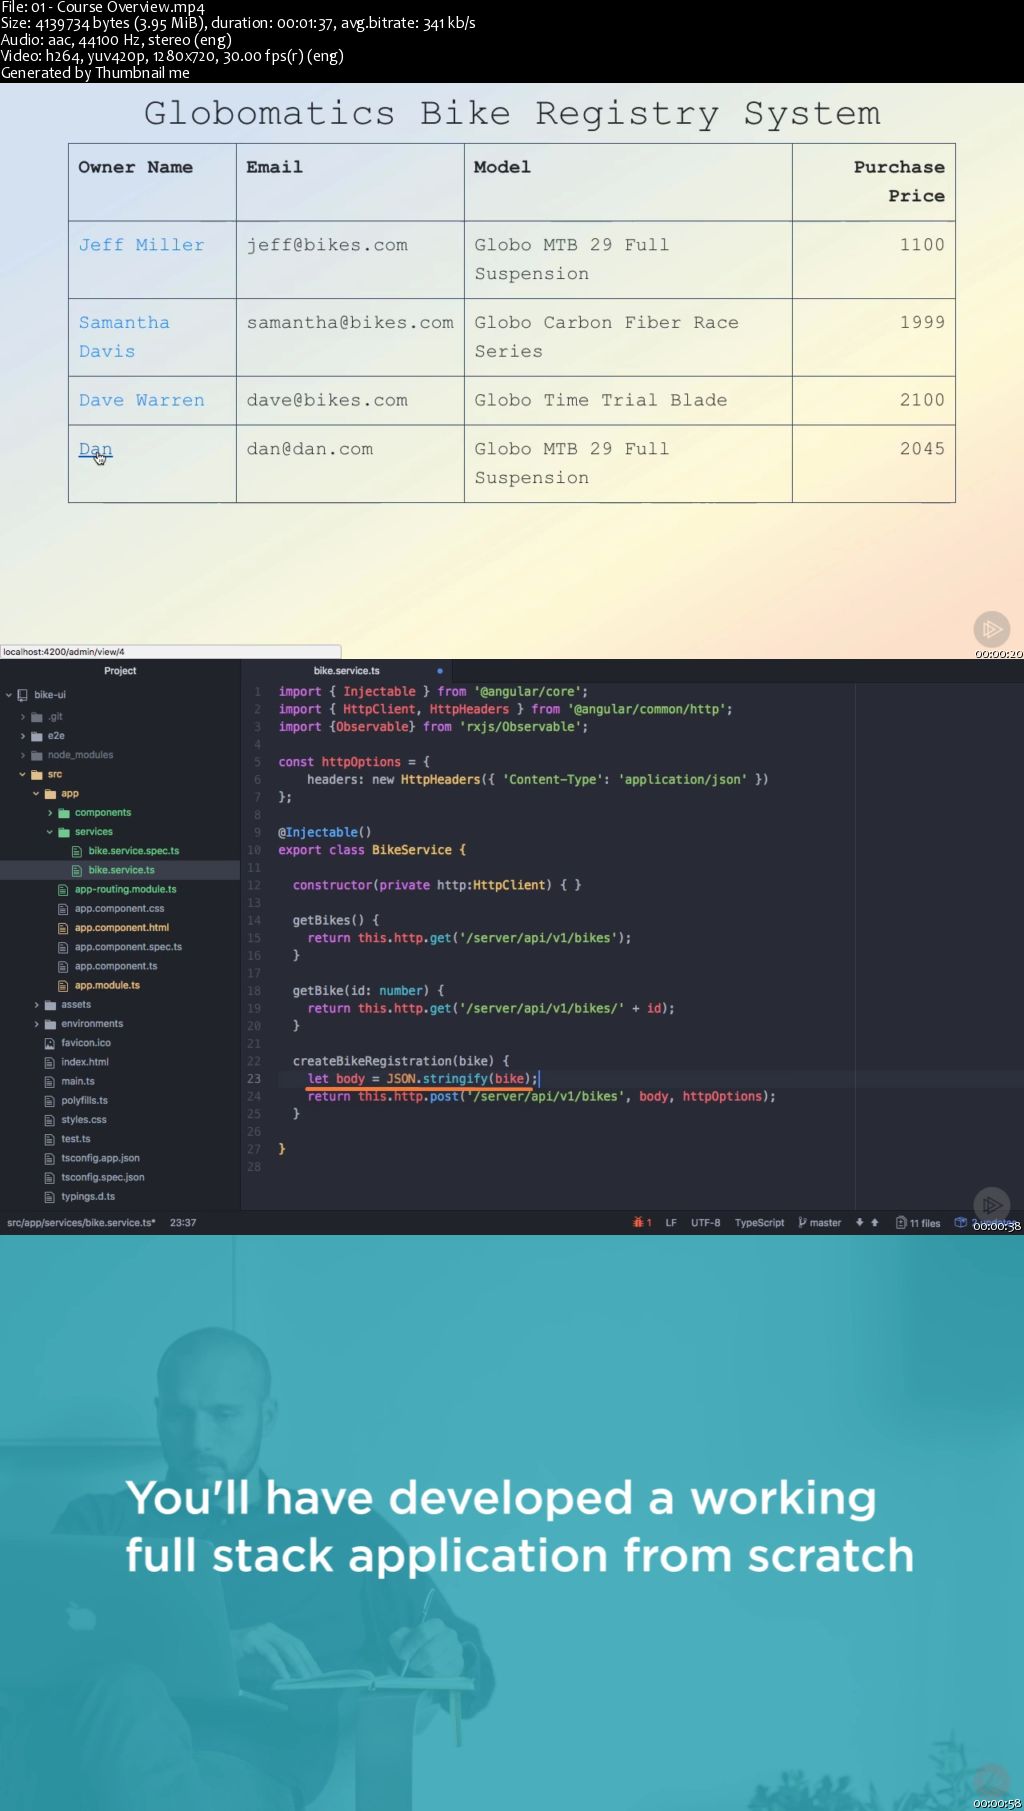Viewport: 1024px width, 1811px height.
Task: Click the favicon.ico image file icon
Action: tap(50, 1043)
